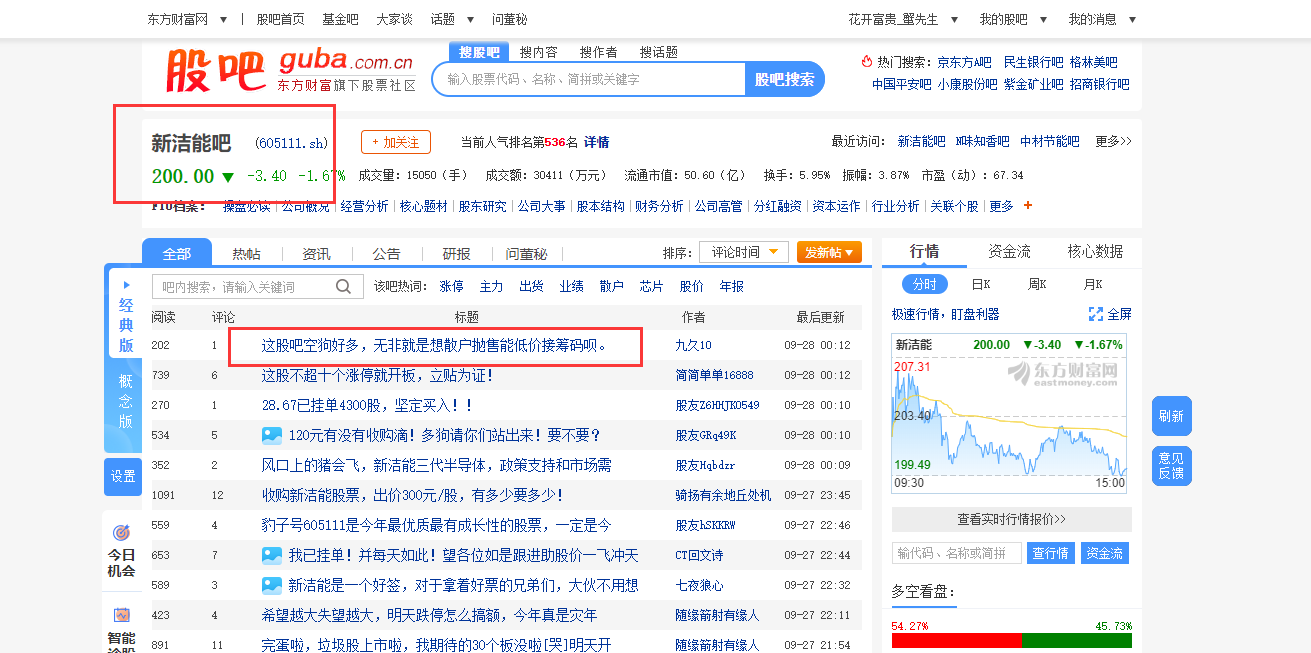
Task: Click main stock search input field
Action: pos(589,79)
